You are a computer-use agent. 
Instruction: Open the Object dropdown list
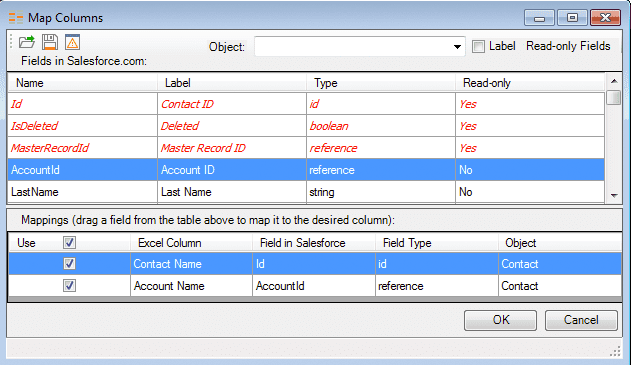click(457, 47)
